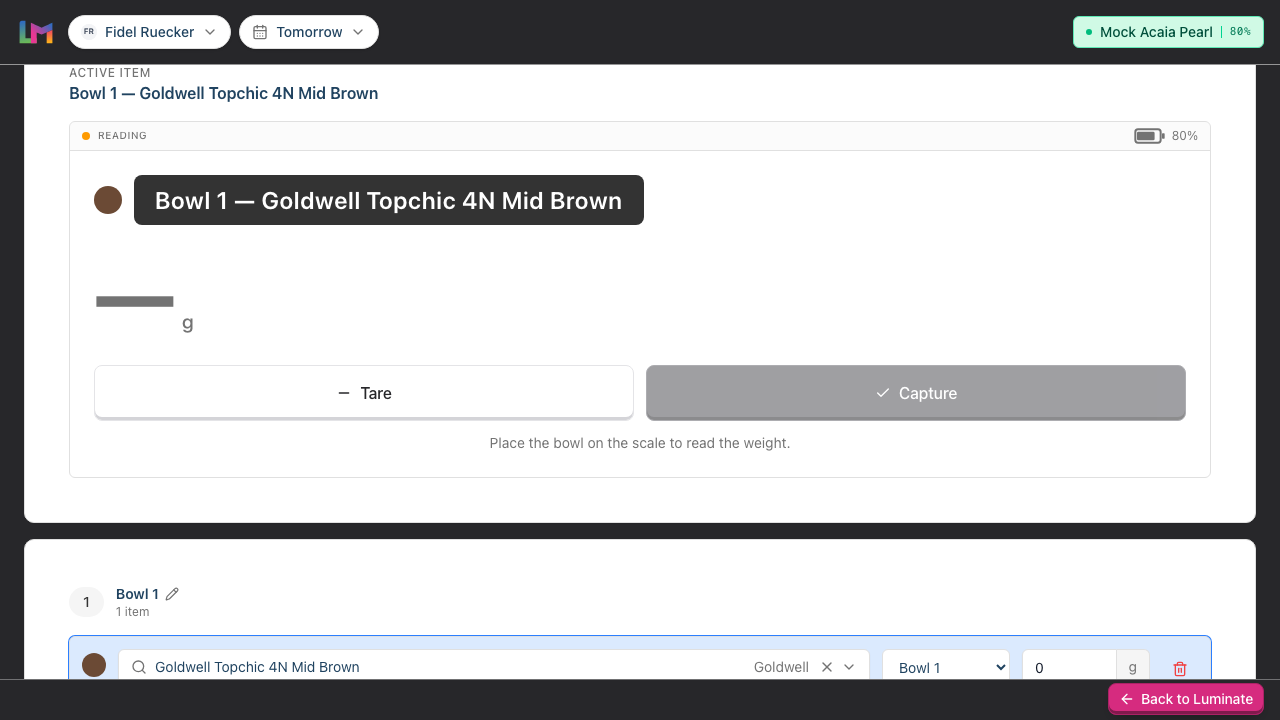This screenshot has width=1280, height=720.
Task: Click the Bowl 1 number badge
Action: pos(86,602)
